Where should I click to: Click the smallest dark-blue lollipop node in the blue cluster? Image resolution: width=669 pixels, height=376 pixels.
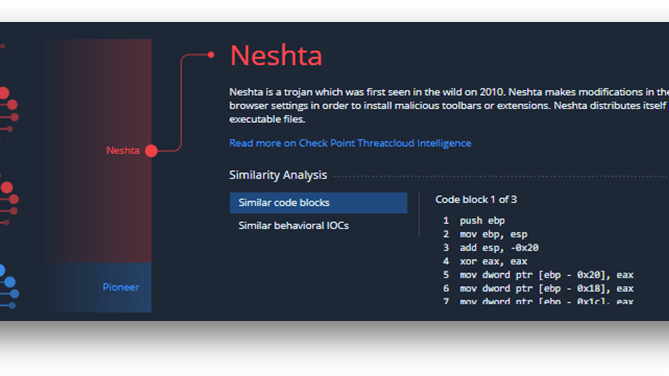(x=12, y=305)
